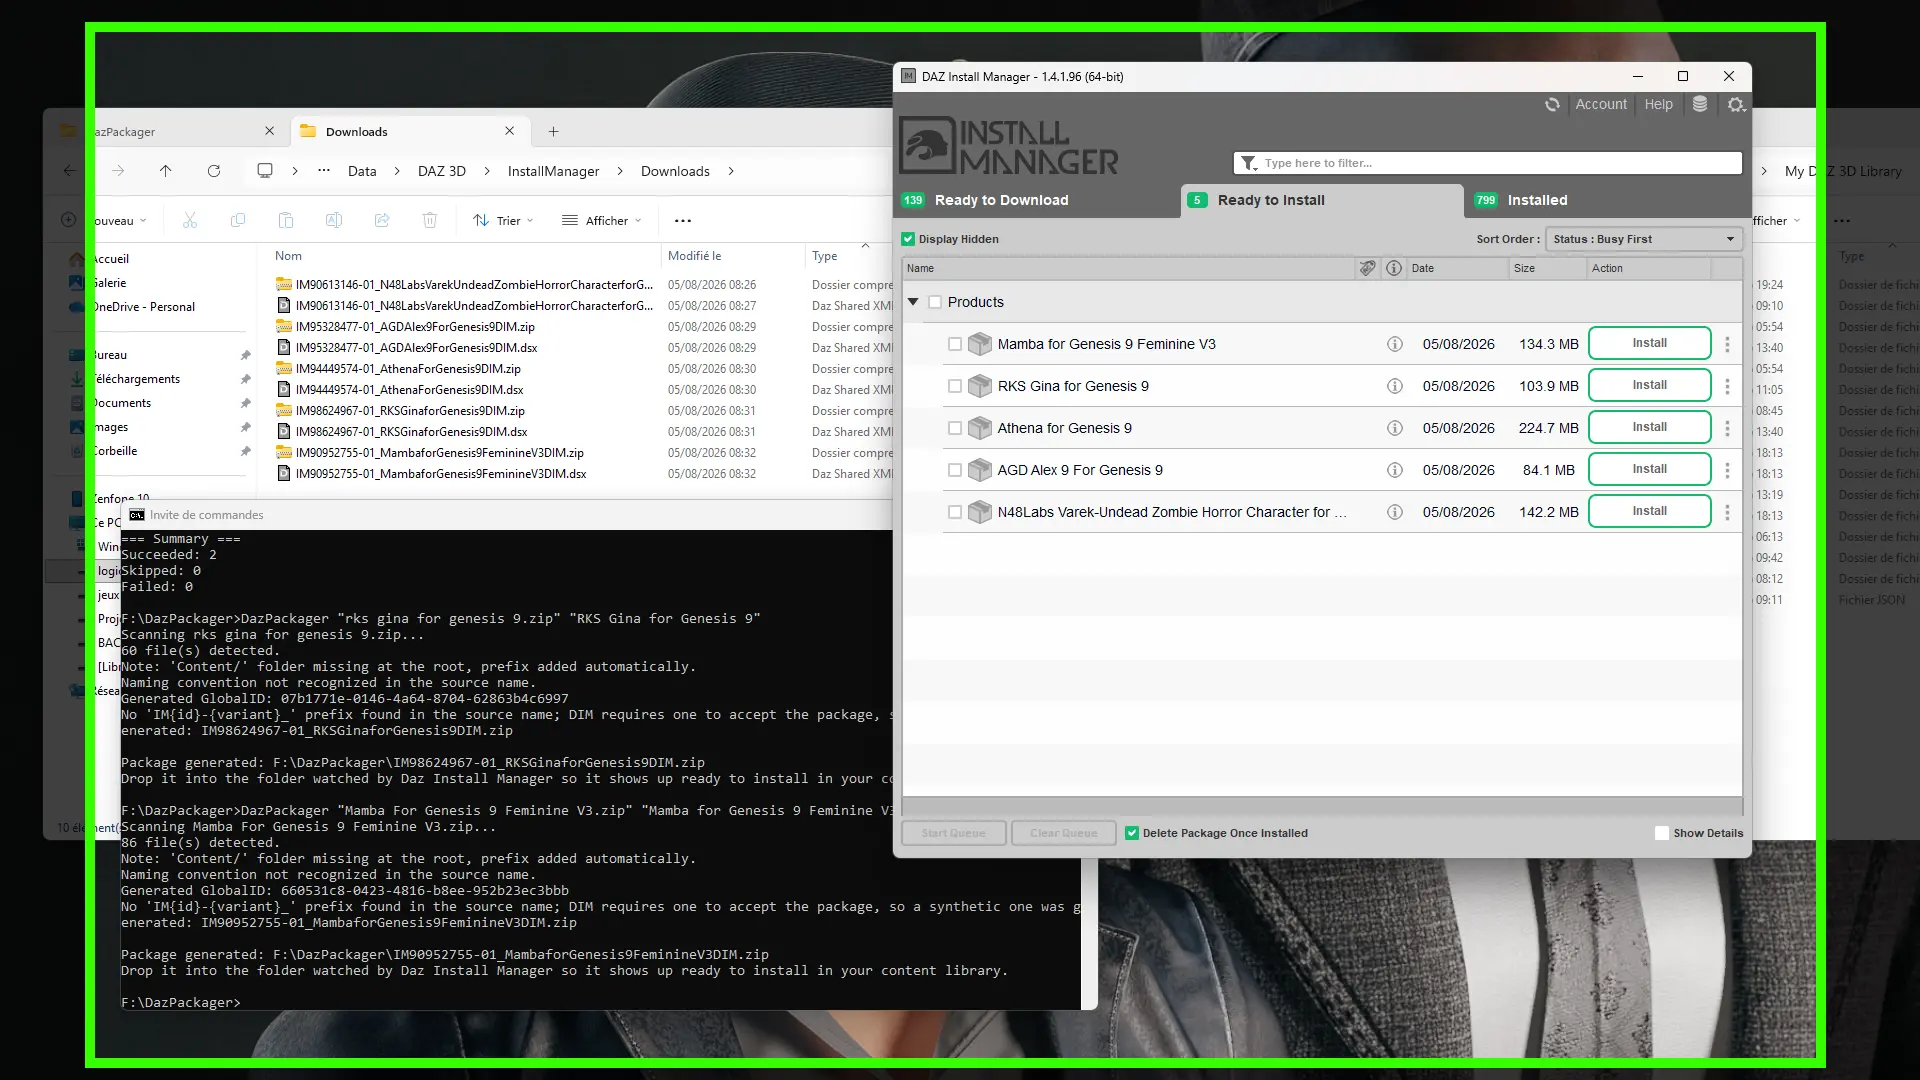Click the refresh icon next to Account

tap(1552, 104)
